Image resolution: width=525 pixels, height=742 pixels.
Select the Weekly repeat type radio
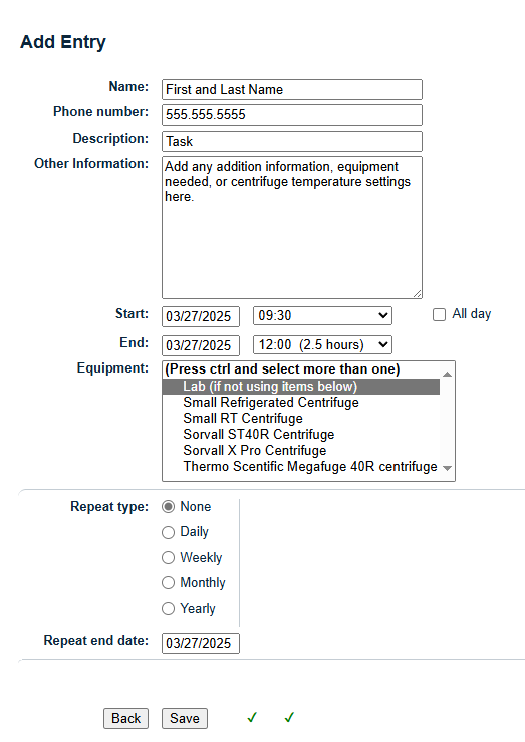click(169, 557)
